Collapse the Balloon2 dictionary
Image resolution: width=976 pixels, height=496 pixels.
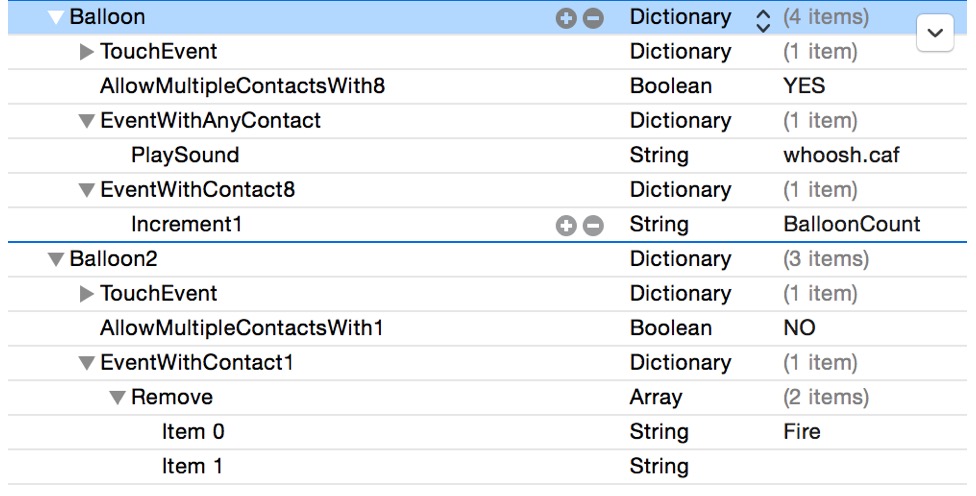click(55, 260)
